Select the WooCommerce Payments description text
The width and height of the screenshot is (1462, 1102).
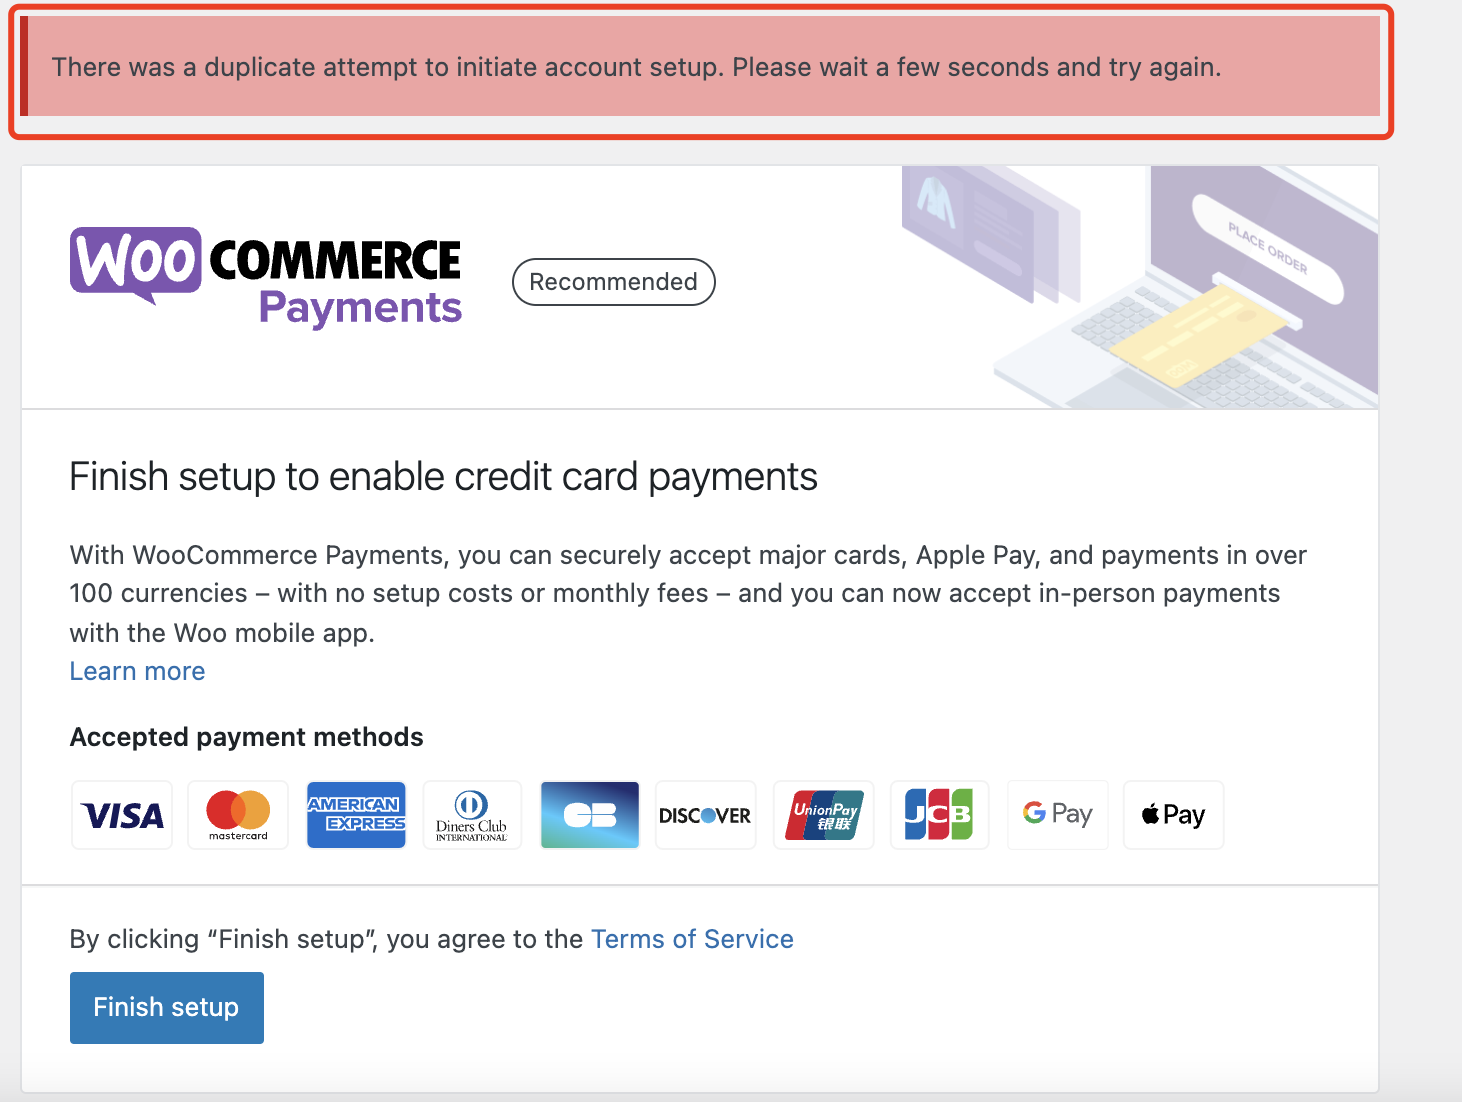pyautogui.click(x=687, y=593)
